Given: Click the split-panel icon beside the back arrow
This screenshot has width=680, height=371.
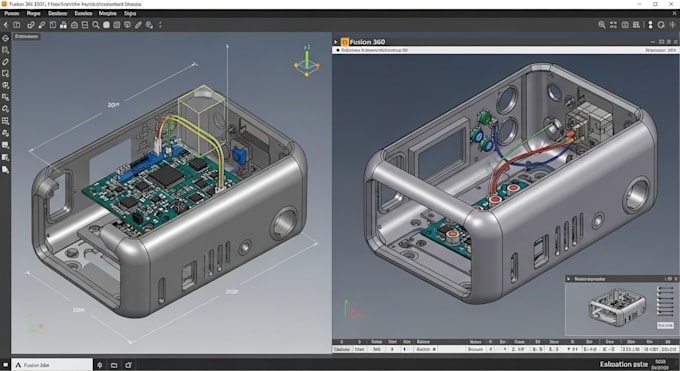Looking at the screenshot, I should (x=16, y=25).
